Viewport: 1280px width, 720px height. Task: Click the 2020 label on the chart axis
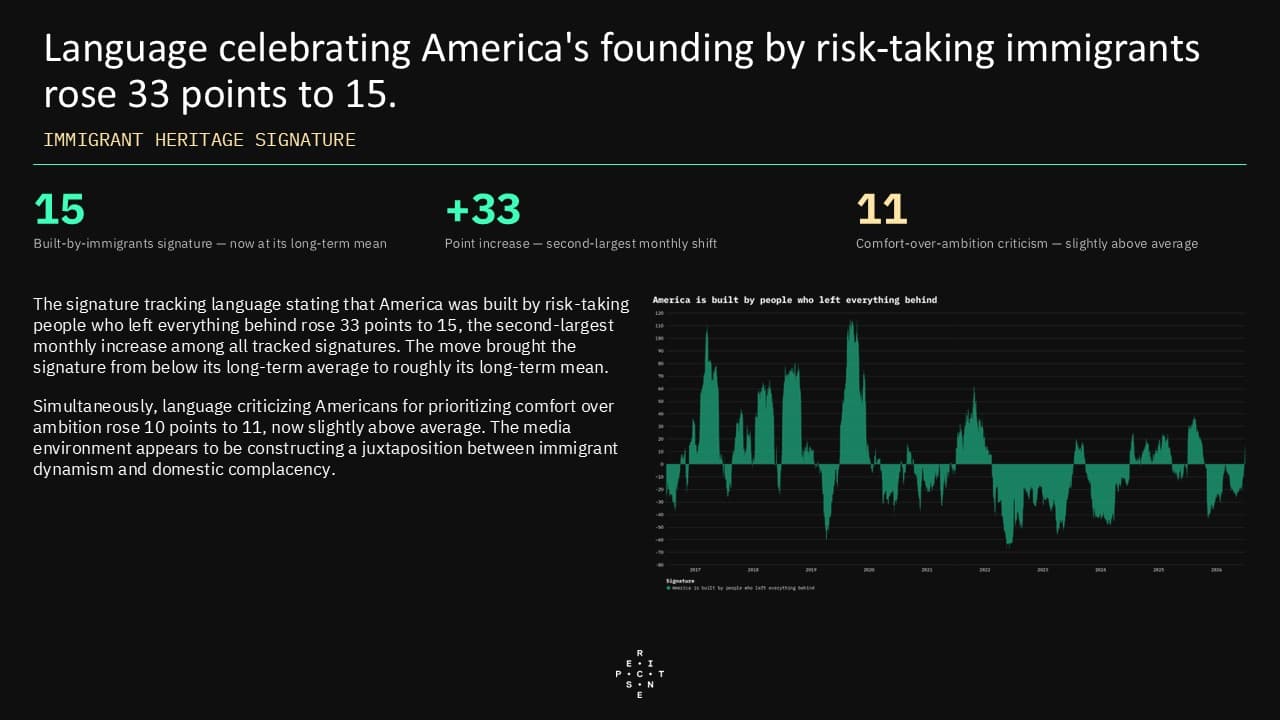[869, 569]
